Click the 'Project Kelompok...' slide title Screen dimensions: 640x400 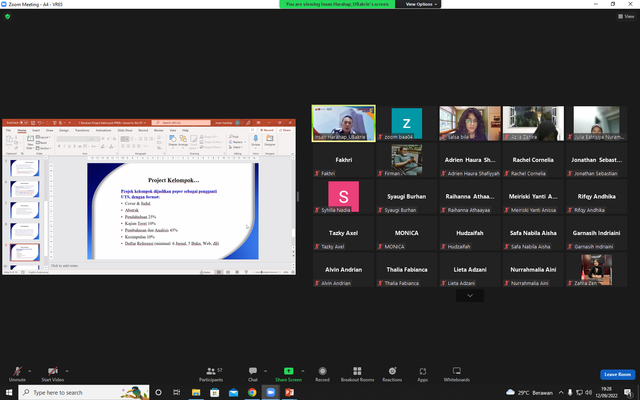[x=173, y=180]
